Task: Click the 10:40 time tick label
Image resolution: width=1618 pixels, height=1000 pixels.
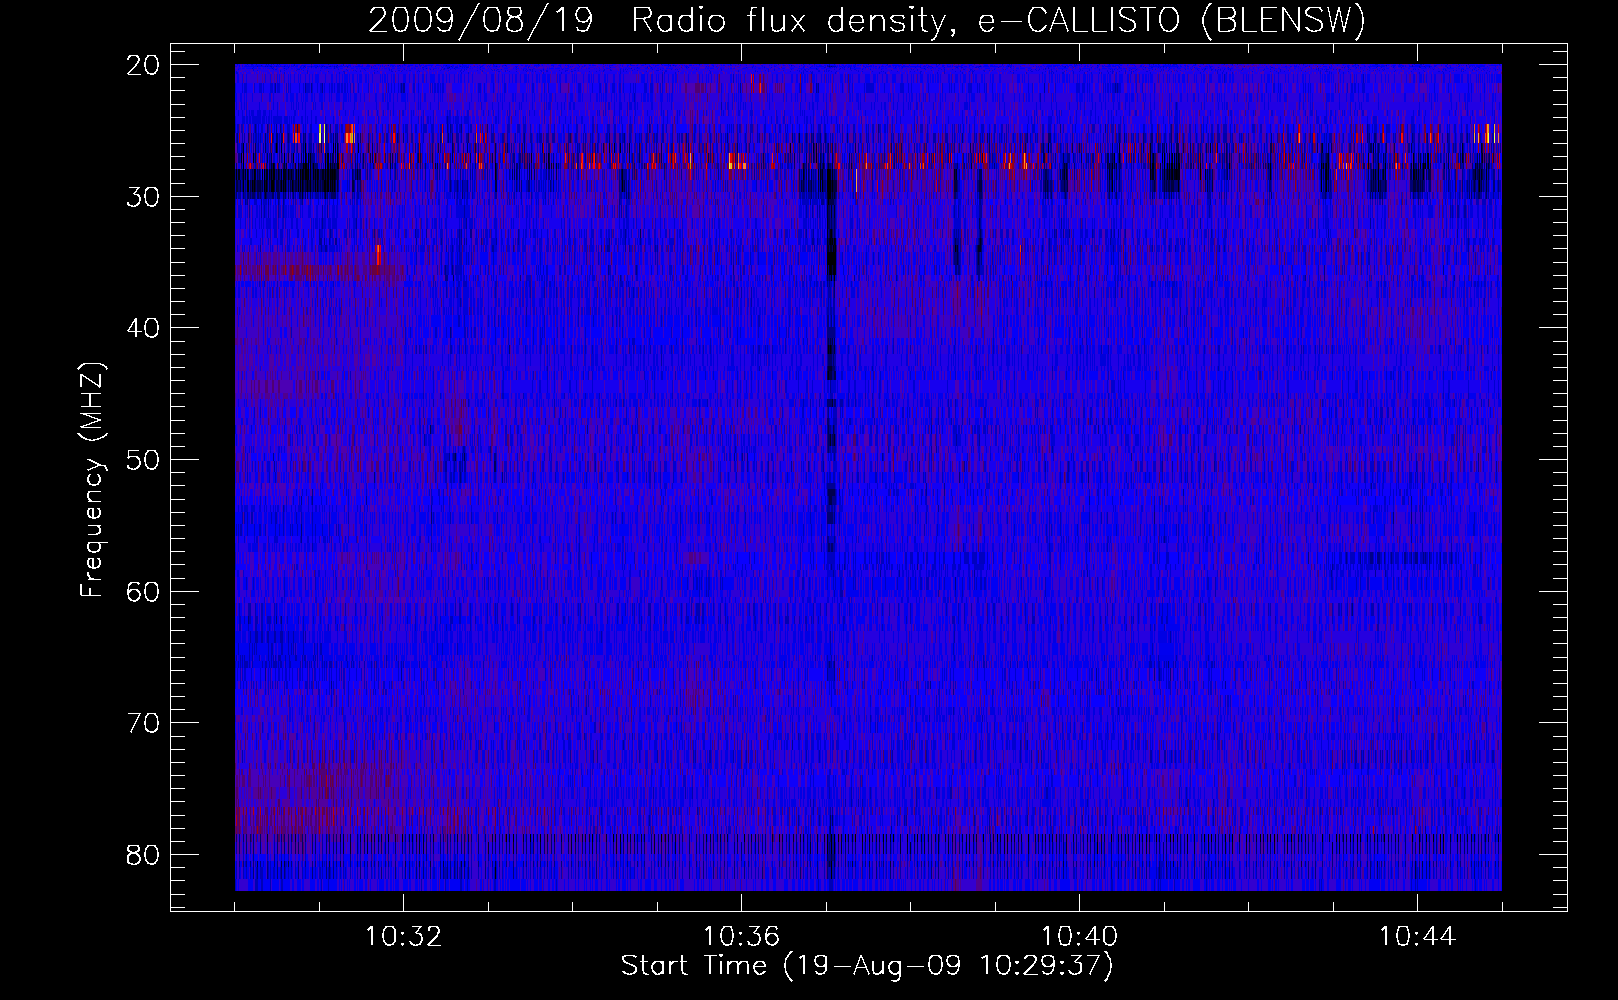Action: 1079,937
